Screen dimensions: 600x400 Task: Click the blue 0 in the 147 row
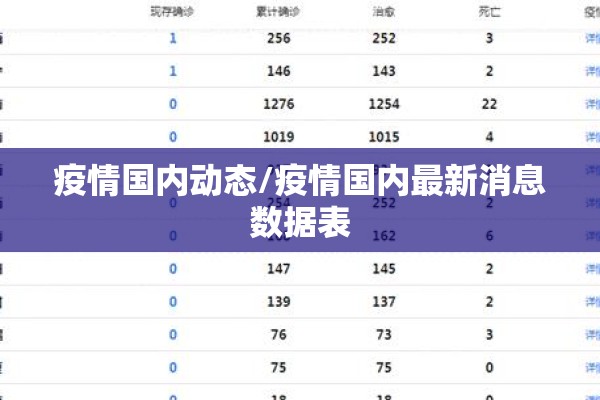(173, 268)
